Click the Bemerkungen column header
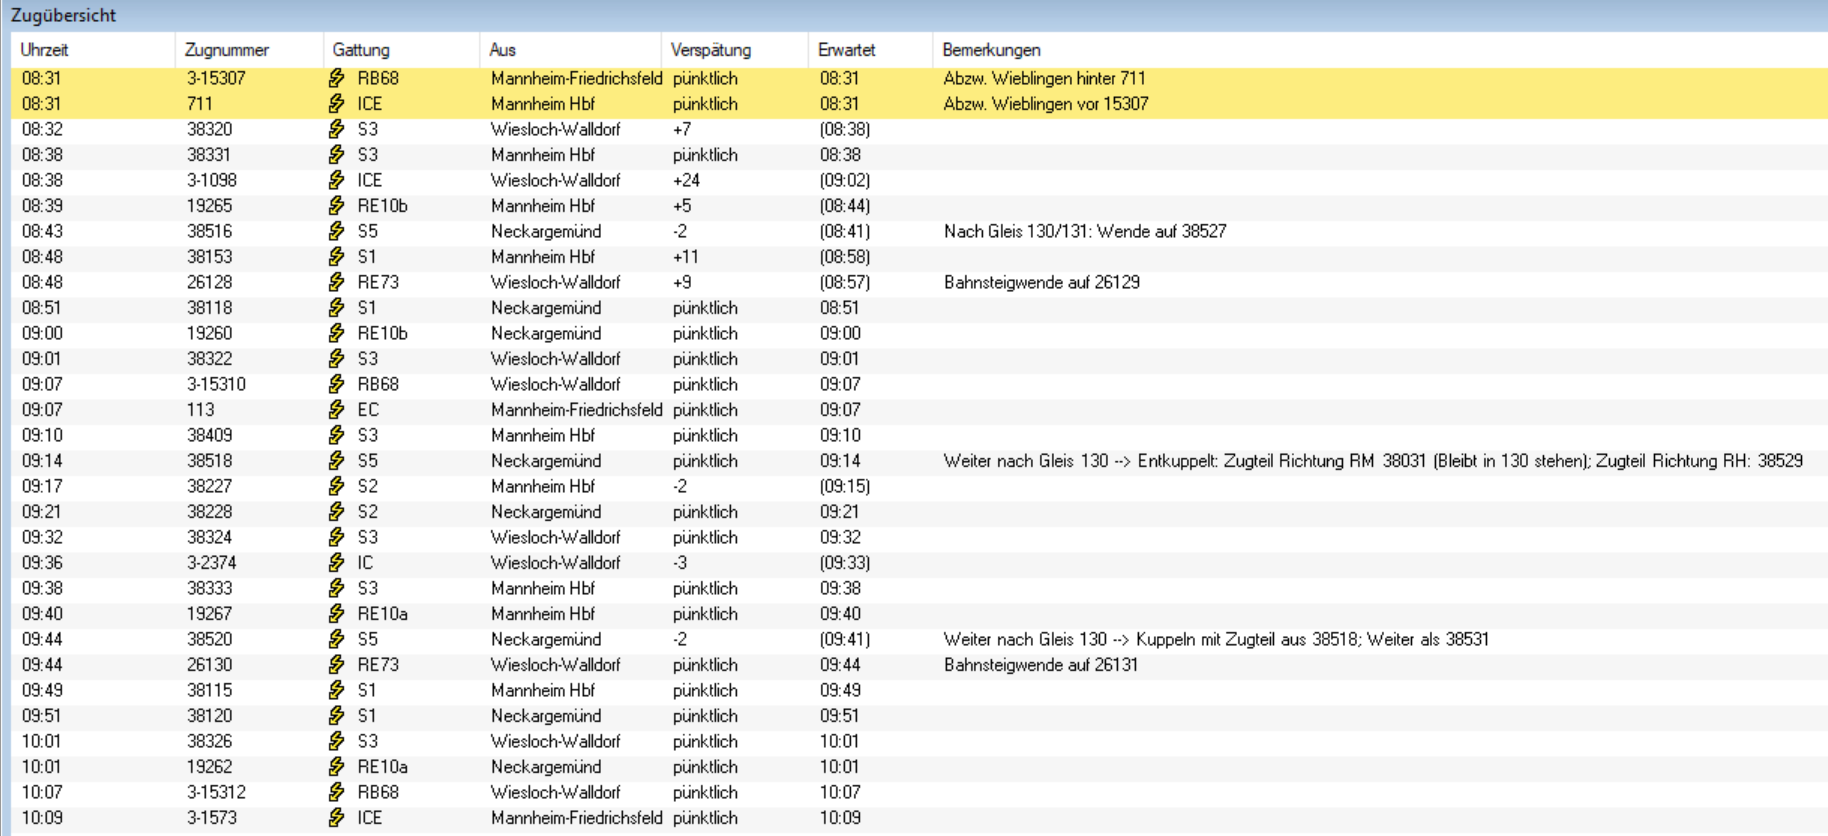Viewport: 1828px width, 836px height. pos(991,50)
